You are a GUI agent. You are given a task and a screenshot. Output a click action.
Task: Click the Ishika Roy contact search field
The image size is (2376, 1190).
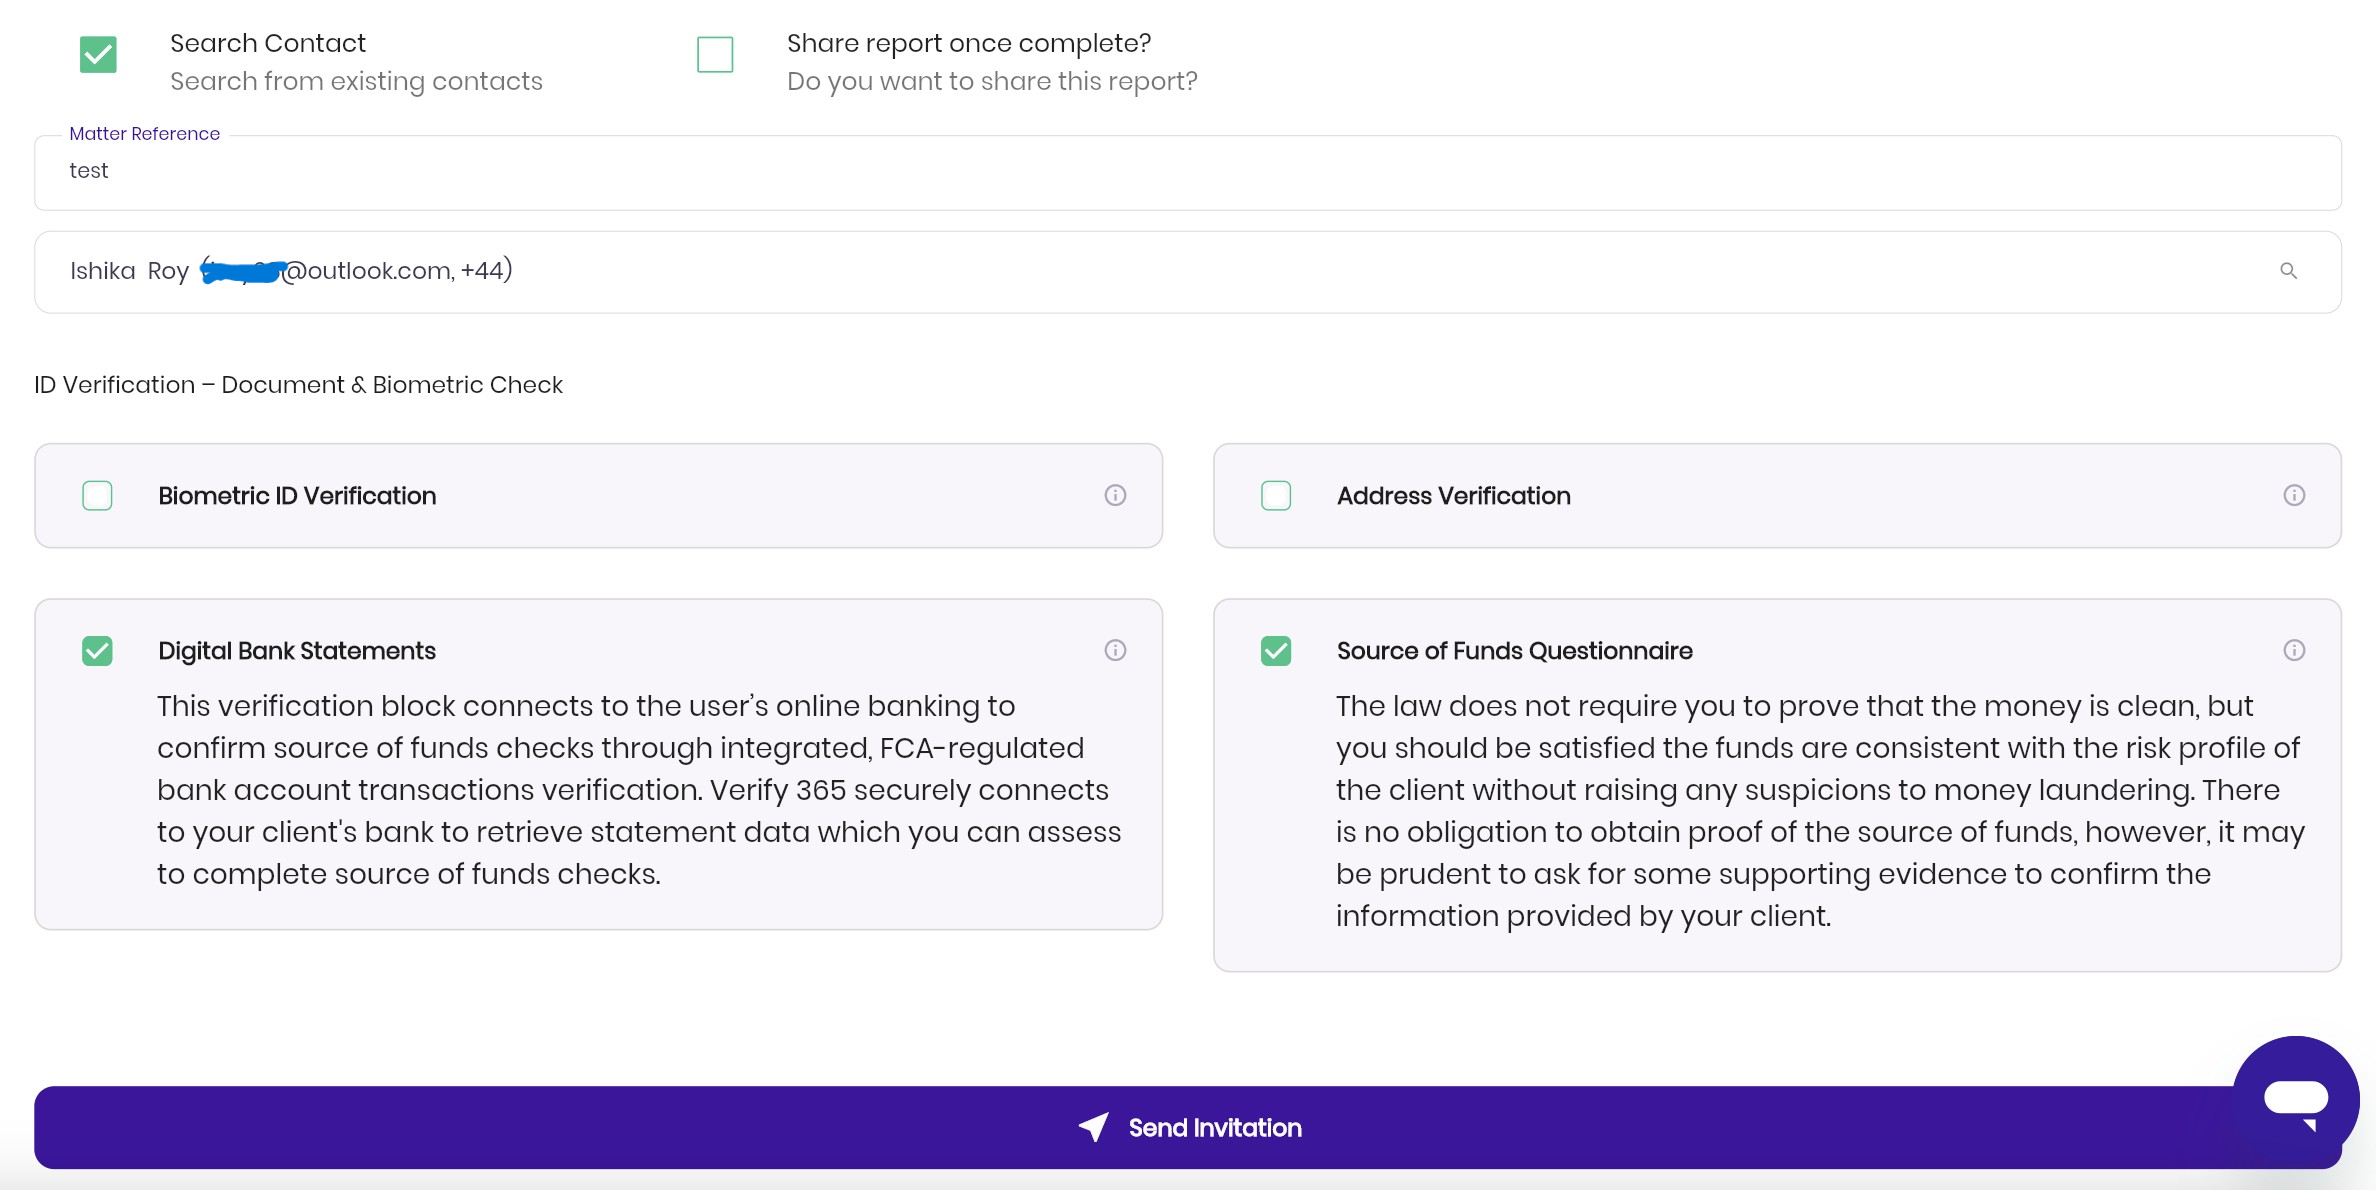1188,272
